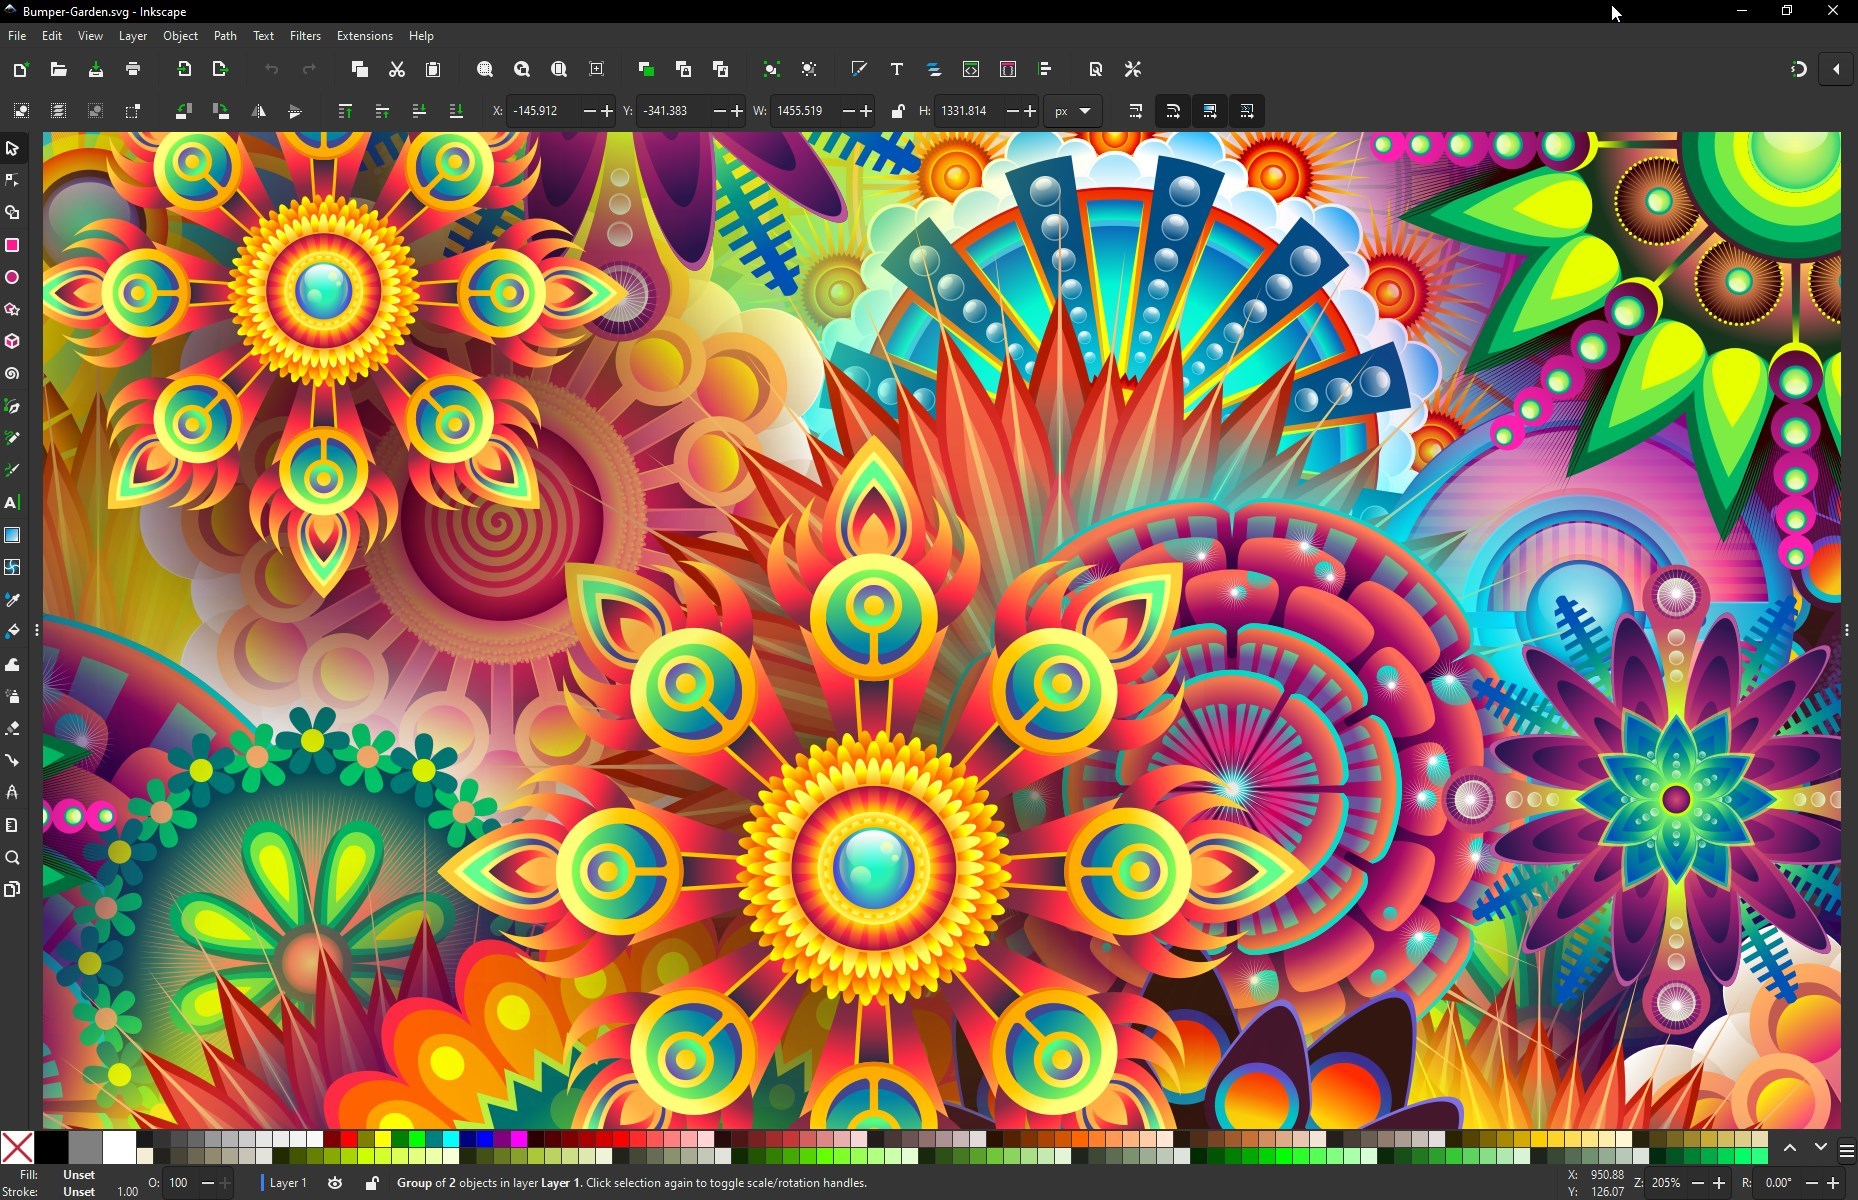Viewport: 1858px width, 1200px height.
Task: Choose the Star and polygon tool
Action: coord(13,309)
